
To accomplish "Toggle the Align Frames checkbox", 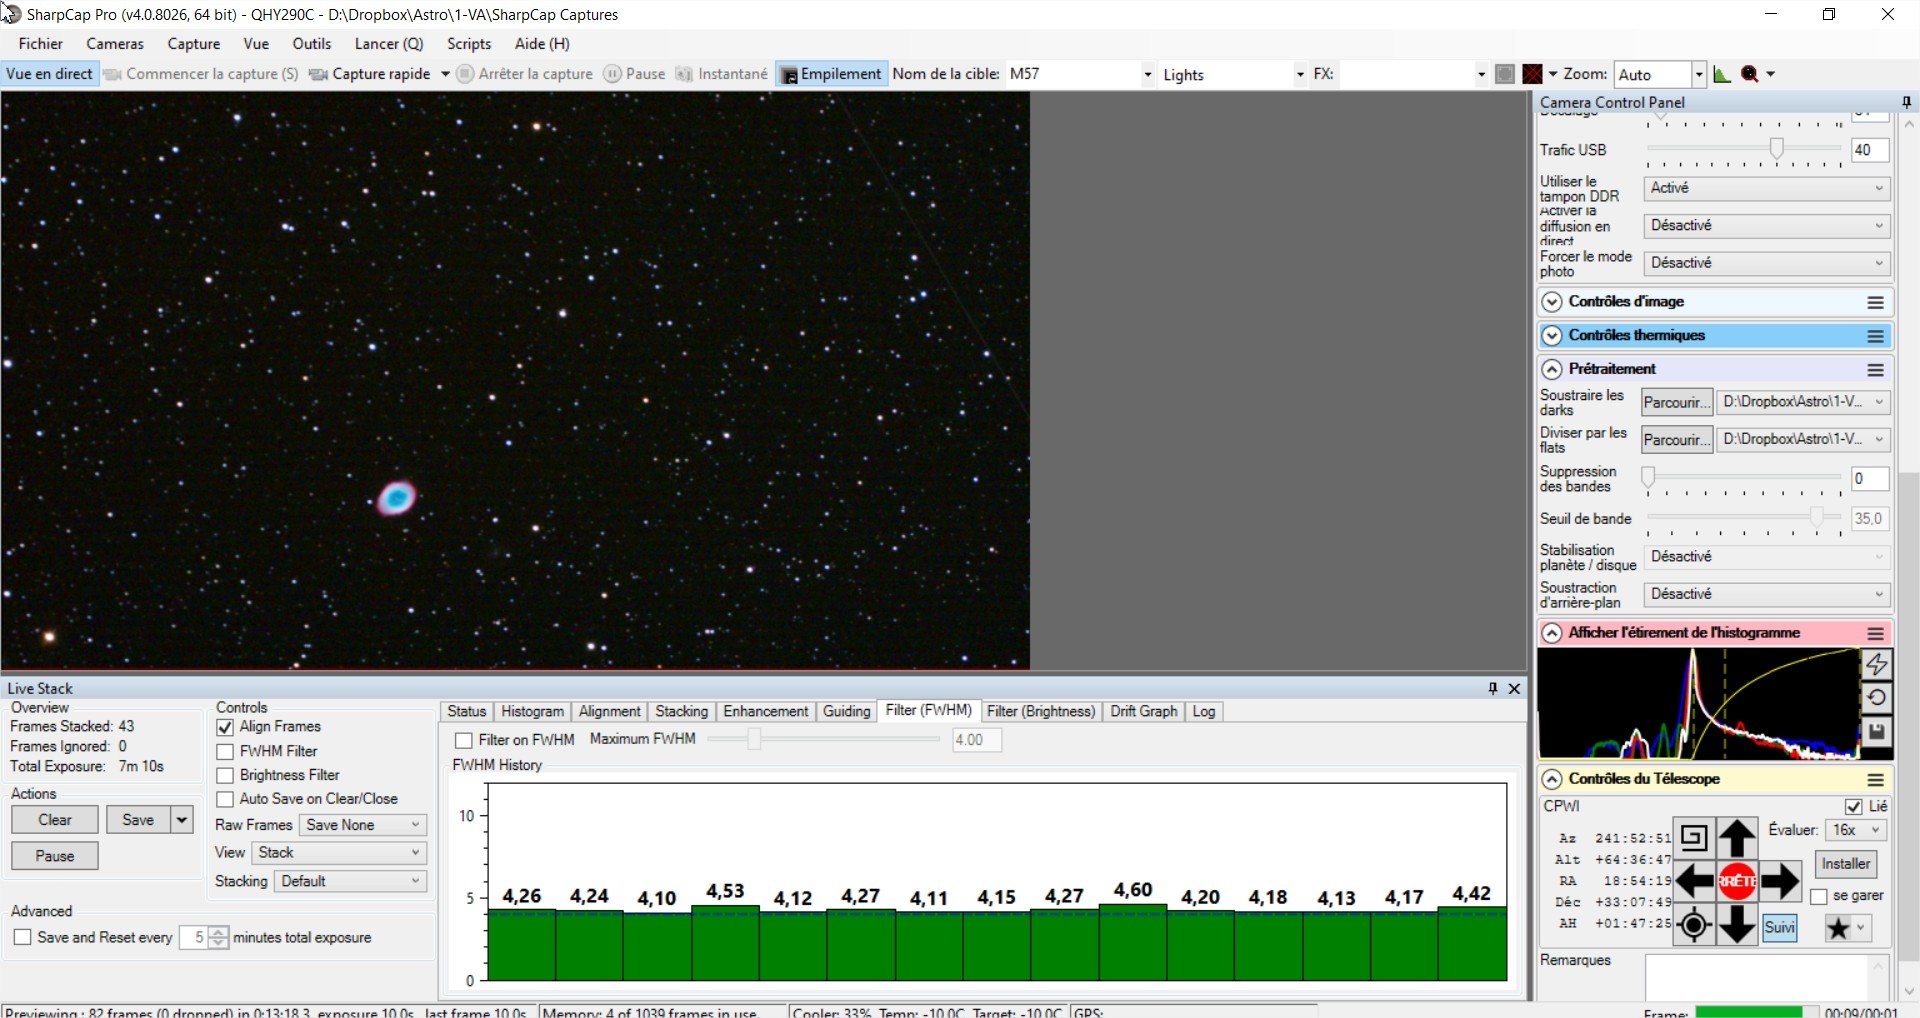I will coord(225,727).
